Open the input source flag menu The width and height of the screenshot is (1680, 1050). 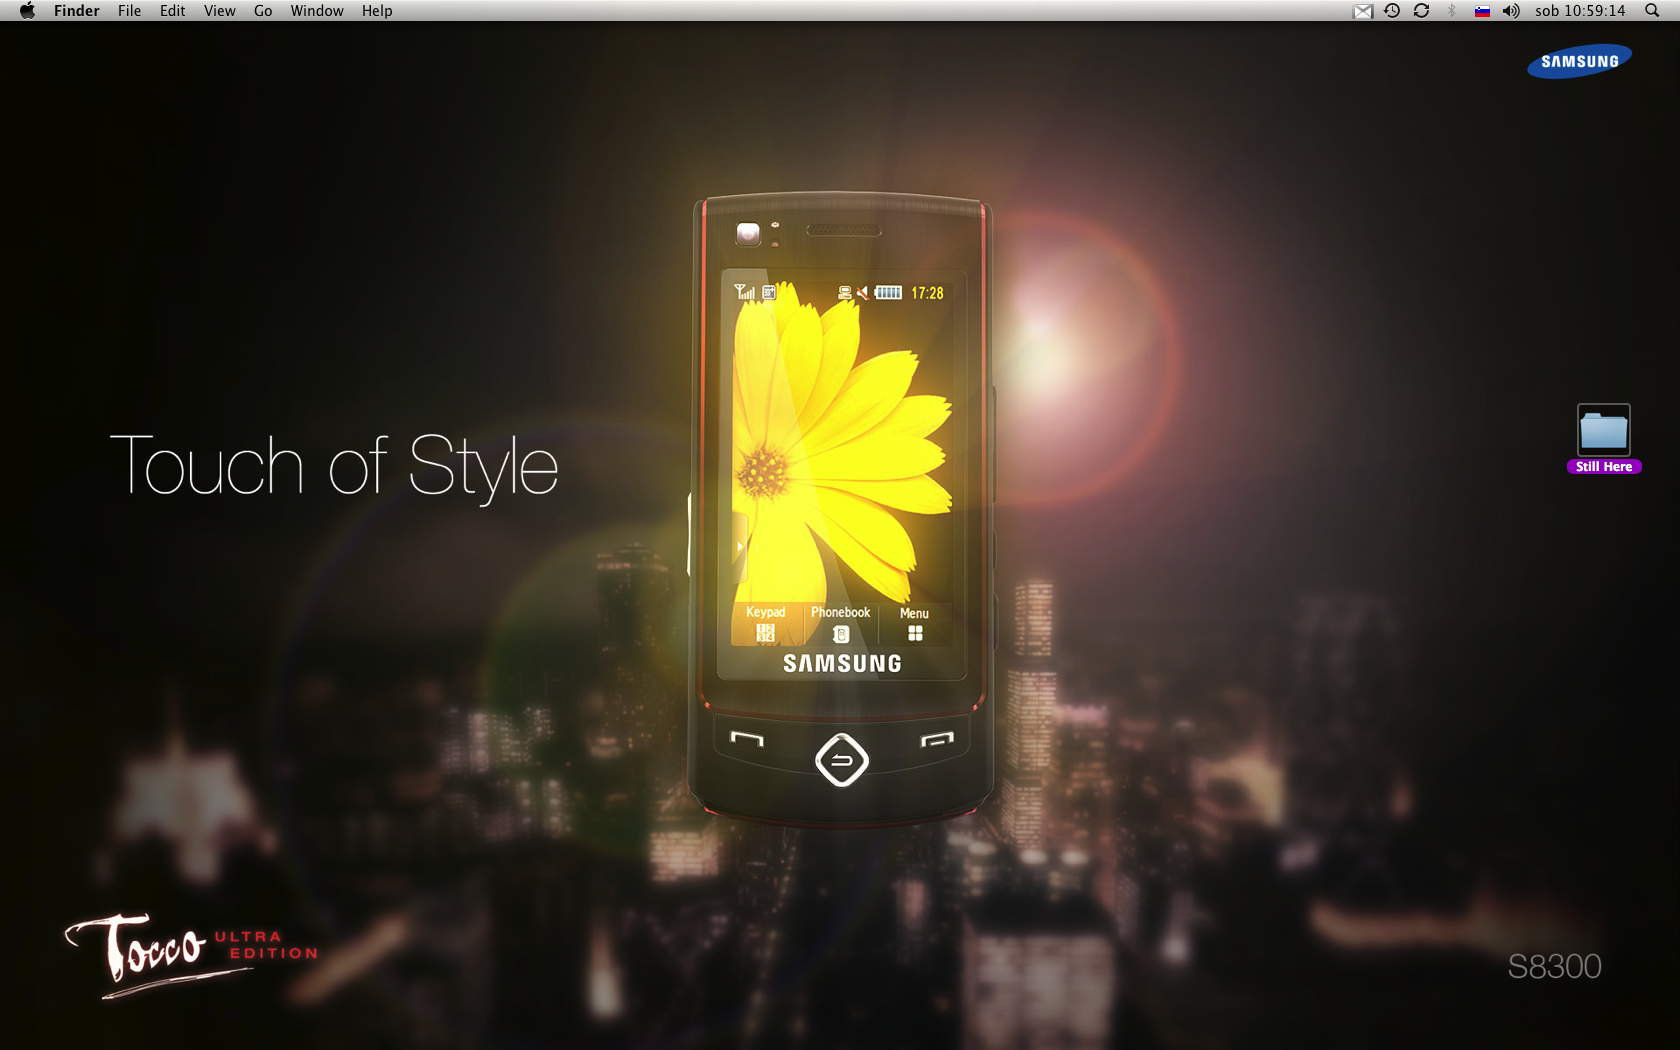tap(1482, 11)
